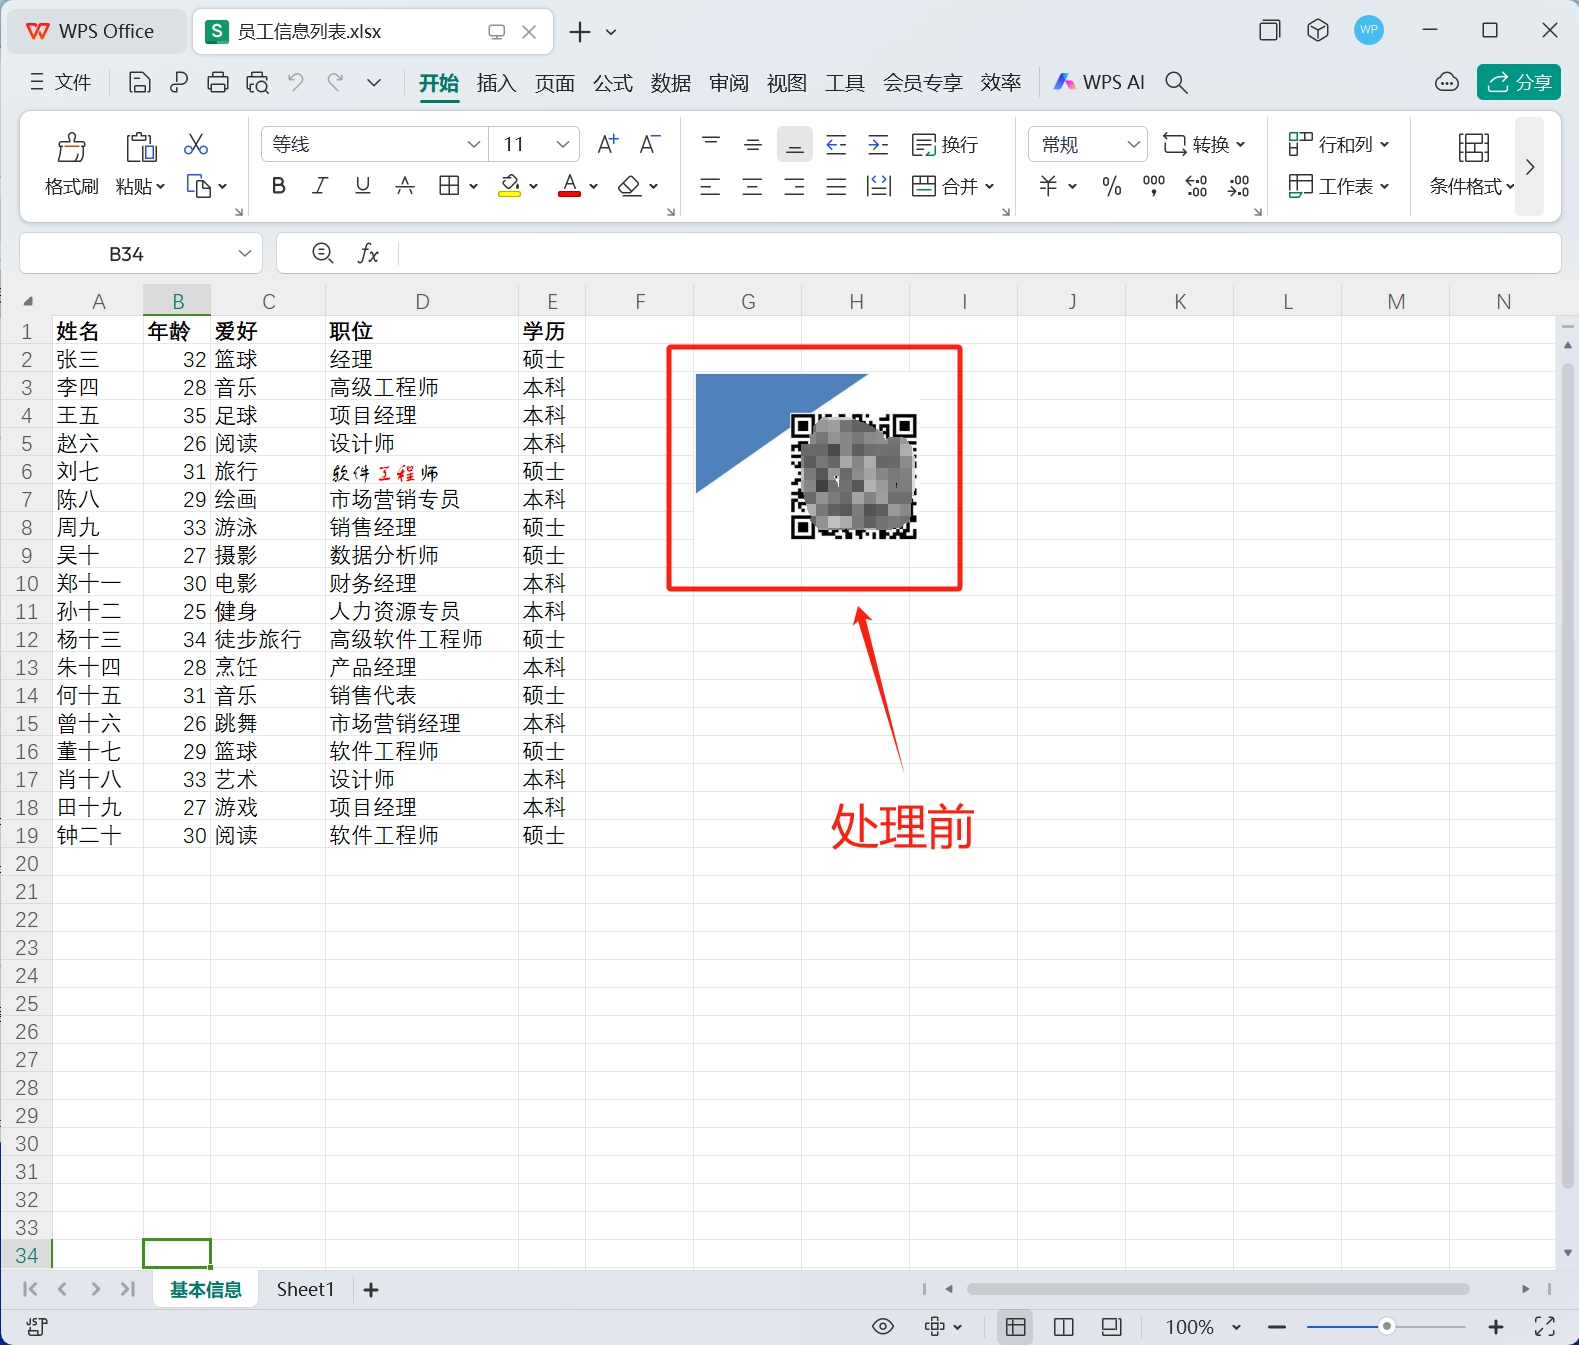Click the Paste clipboard icon
This screenshot has width=1579, height=1345.
pyautogui.click(x=141, y=147)
